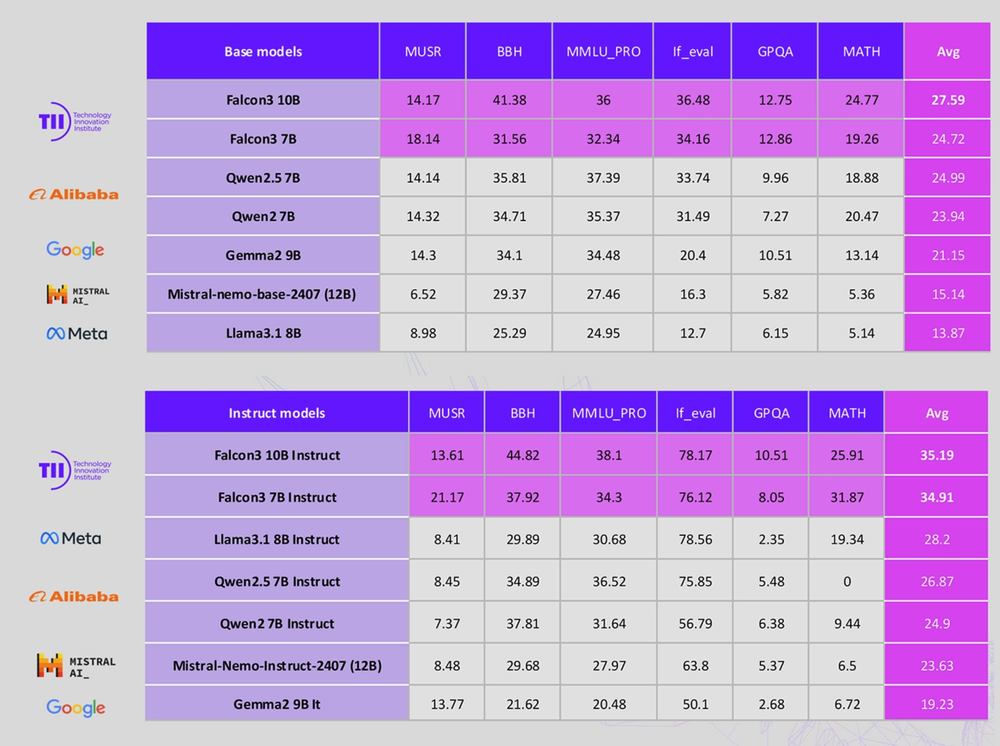Screen dimensions: 1000x746
Task: Click the 56.79 If_eval score of Qwen2 7B Instruct
Action: (x=695, y=624)
